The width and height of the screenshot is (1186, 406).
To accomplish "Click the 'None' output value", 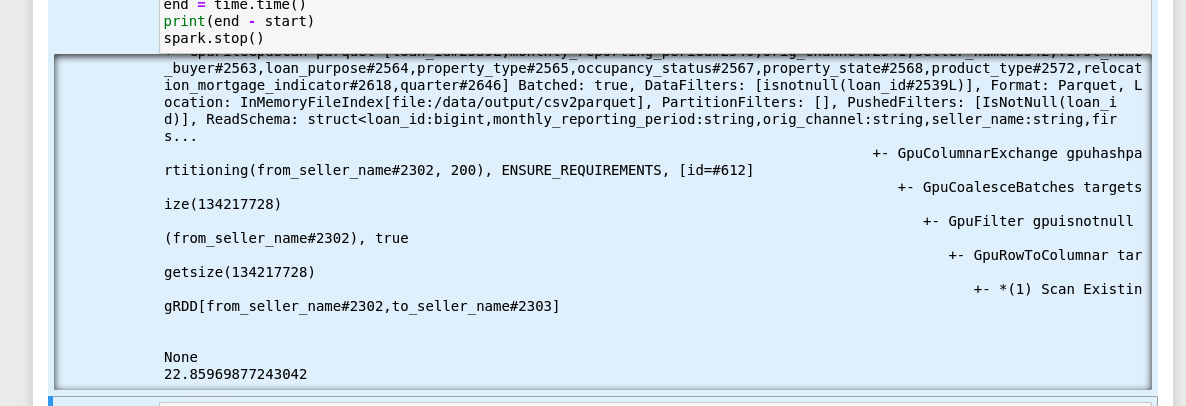I will pos(181,357).
